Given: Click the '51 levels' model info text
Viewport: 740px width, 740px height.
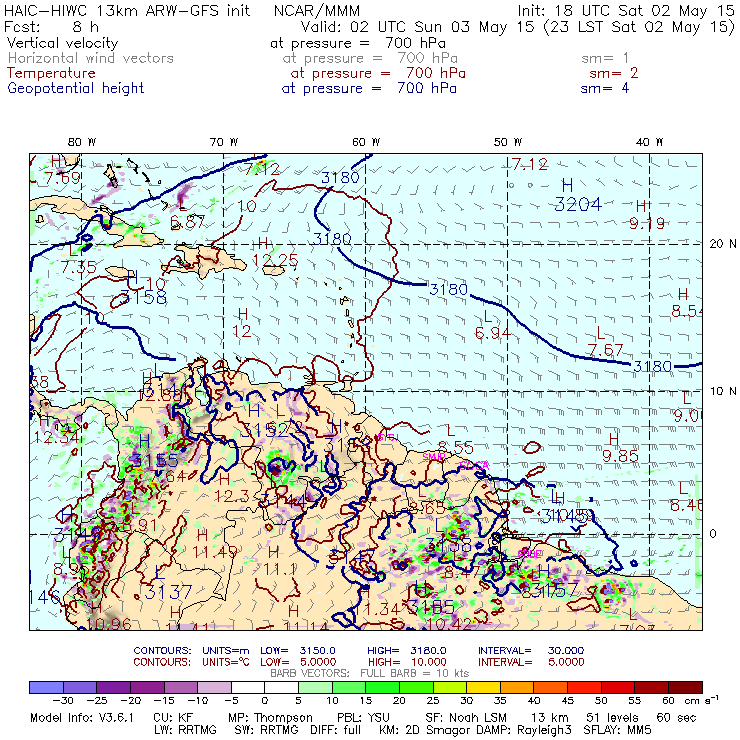Looking at the screenshot, I should (x=612, y=718).
